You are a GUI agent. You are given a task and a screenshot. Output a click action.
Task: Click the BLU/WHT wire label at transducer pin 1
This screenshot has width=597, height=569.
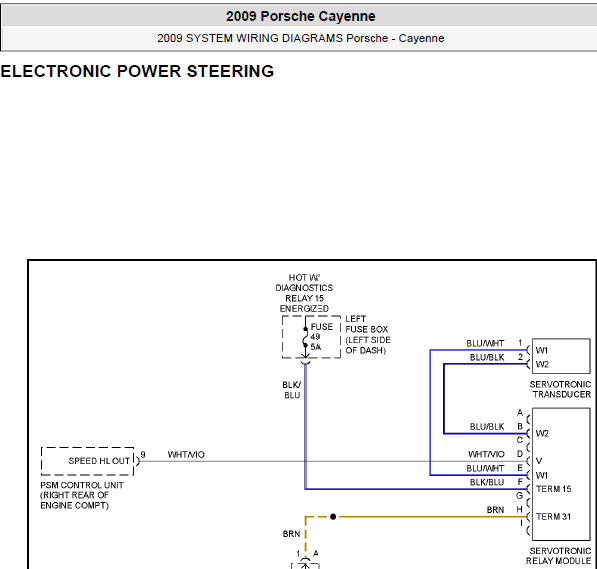(x=485, y=344)
